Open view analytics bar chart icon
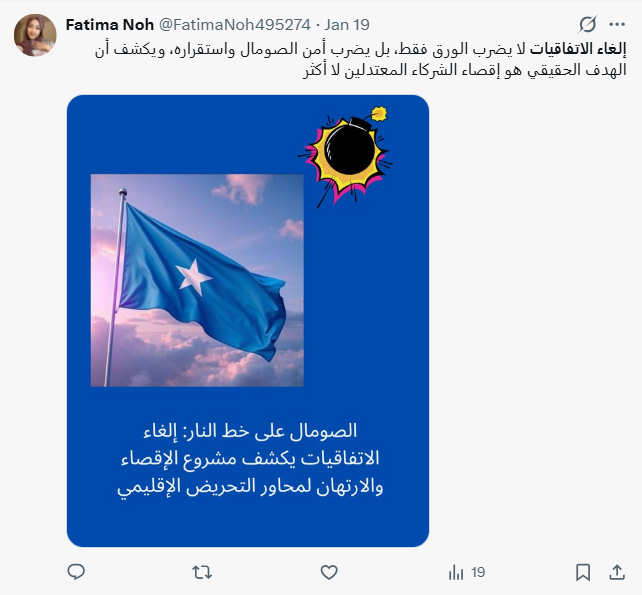 [456, 572]
